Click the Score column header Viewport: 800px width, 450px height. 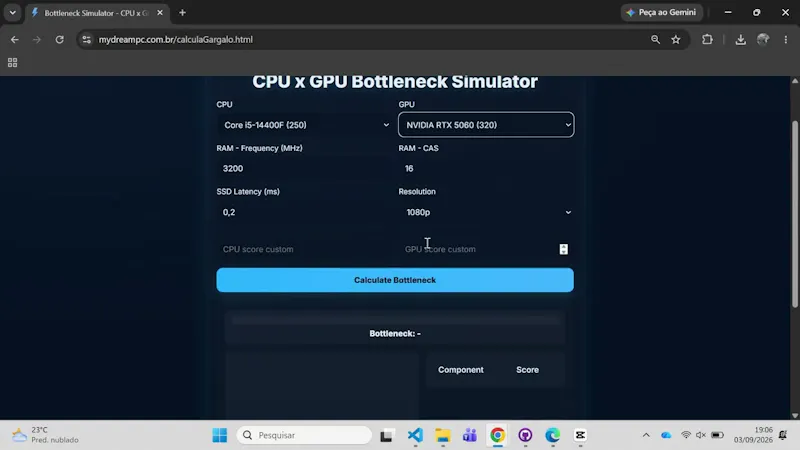point(527,370)
